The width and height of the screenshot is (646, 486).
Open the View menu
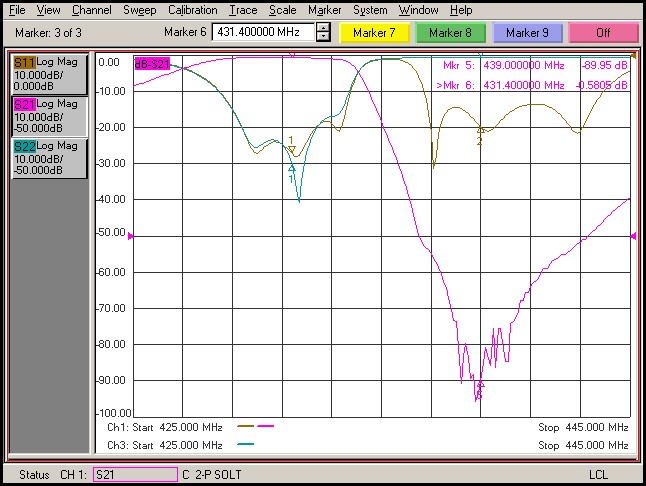[x=48, y=10]
